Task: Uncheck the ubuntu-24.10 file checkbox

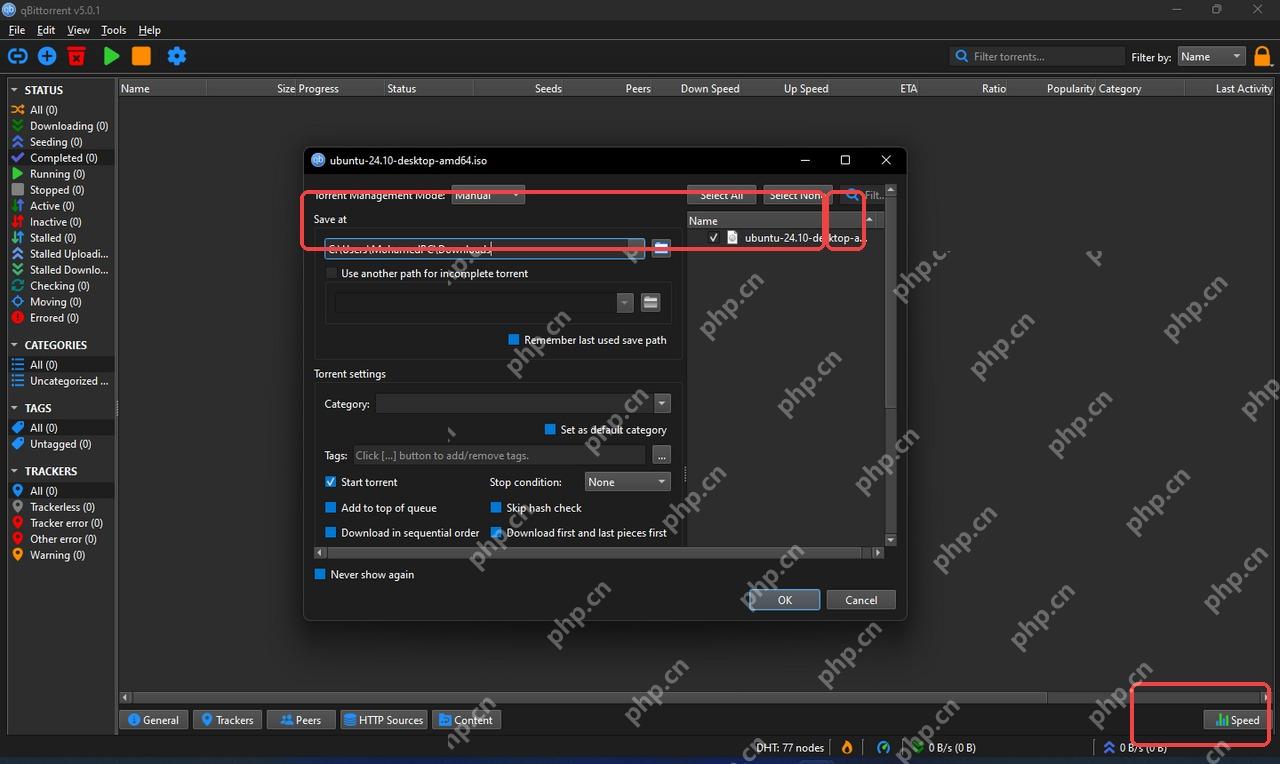Action: tap(713, 238)
